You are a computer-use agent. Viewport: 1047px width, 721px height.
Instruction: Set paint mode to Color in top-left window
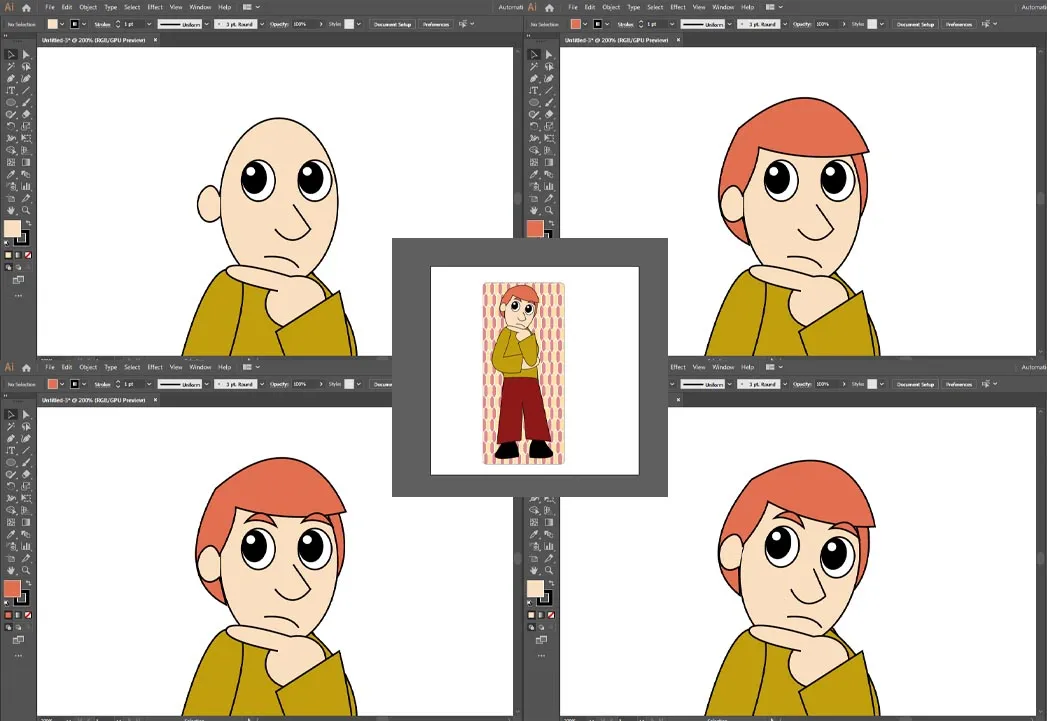point(8,255)
